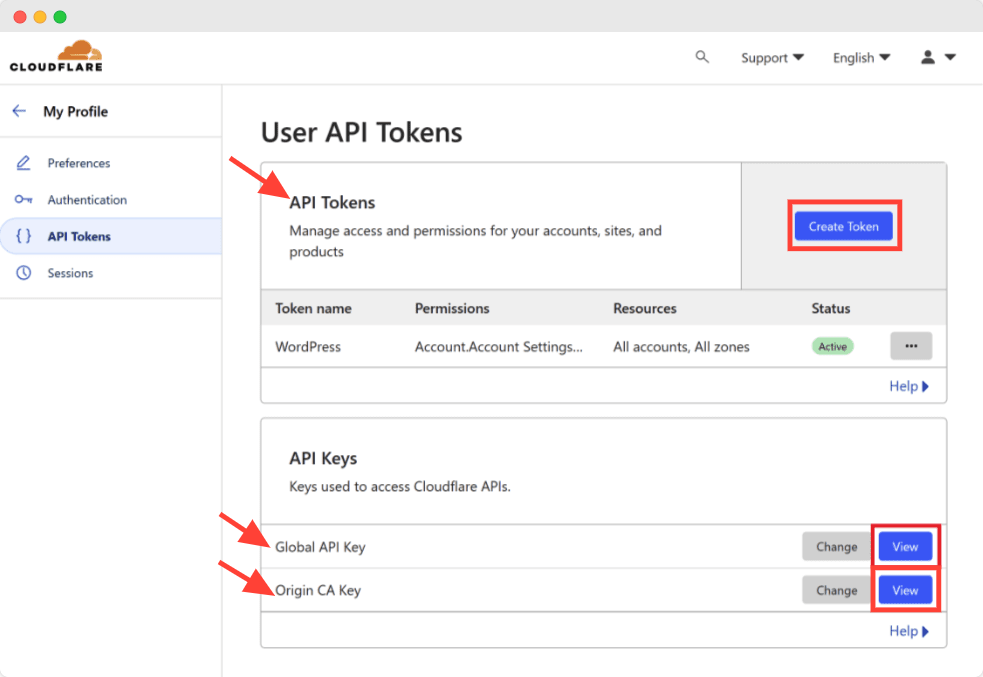Viewport: 983px width, 677px height.
Task: Open the Preferences section
Action: tap(81, 163)
